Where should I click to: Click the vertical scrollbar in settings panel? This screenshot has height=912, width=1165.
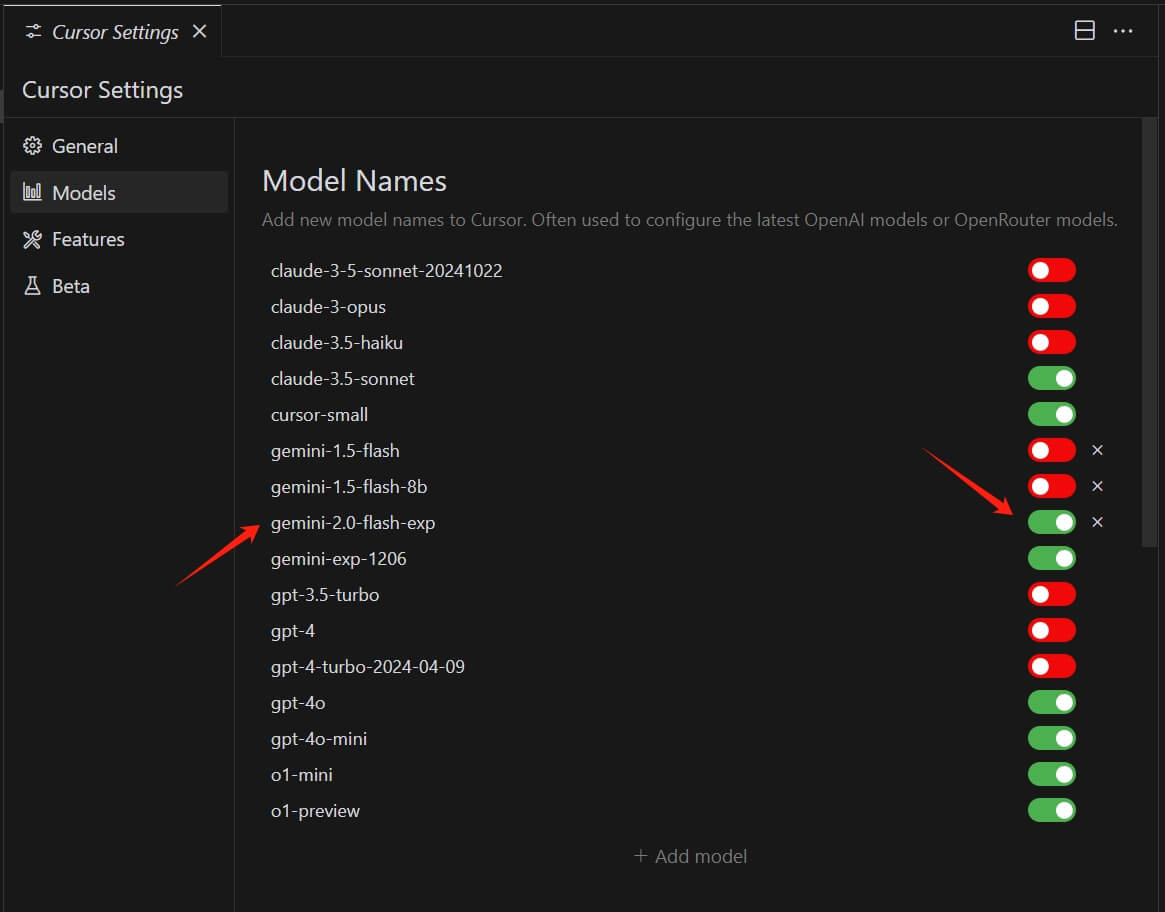1149,330
